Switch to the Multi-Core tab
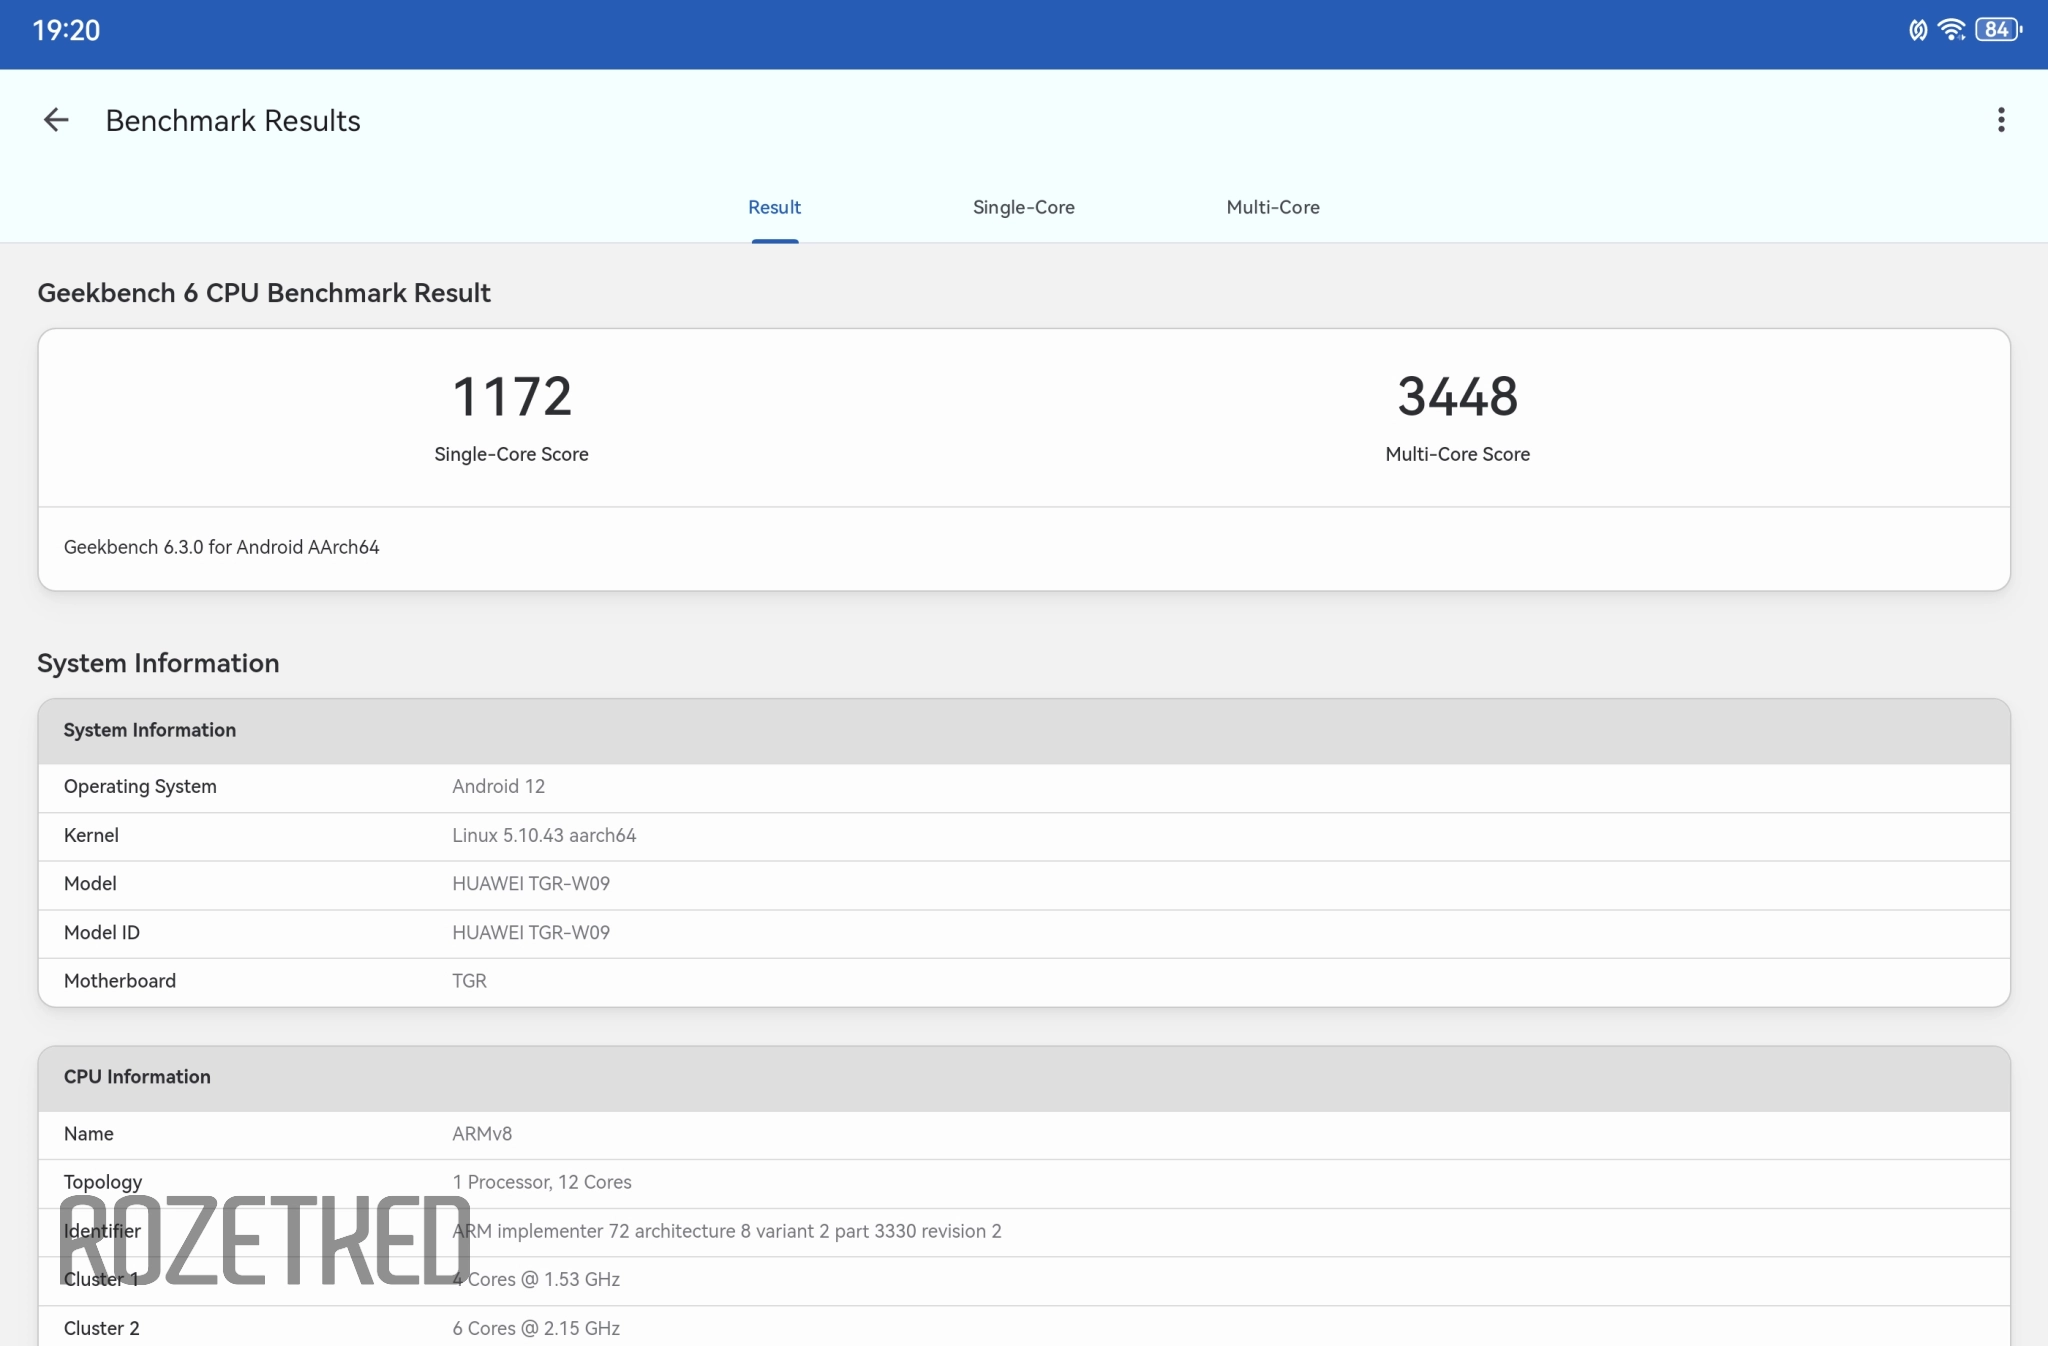 pos(1272,207)
